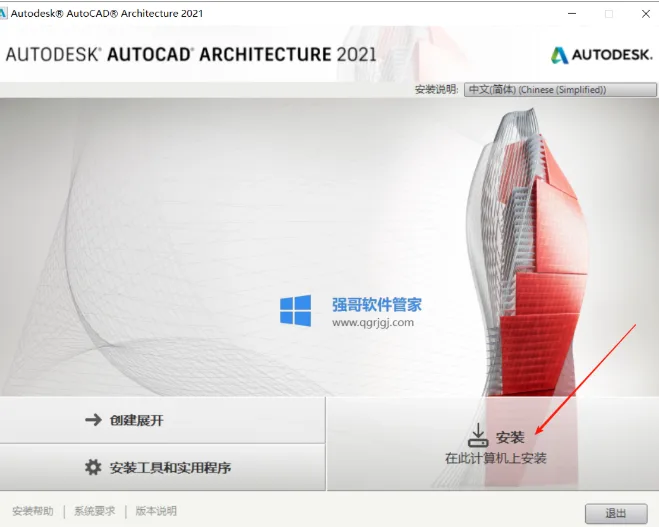The height and width of the screenshot is (527, 659).
Task: Click the arrow icon beside 创建展开
Action: click(93, 419)
